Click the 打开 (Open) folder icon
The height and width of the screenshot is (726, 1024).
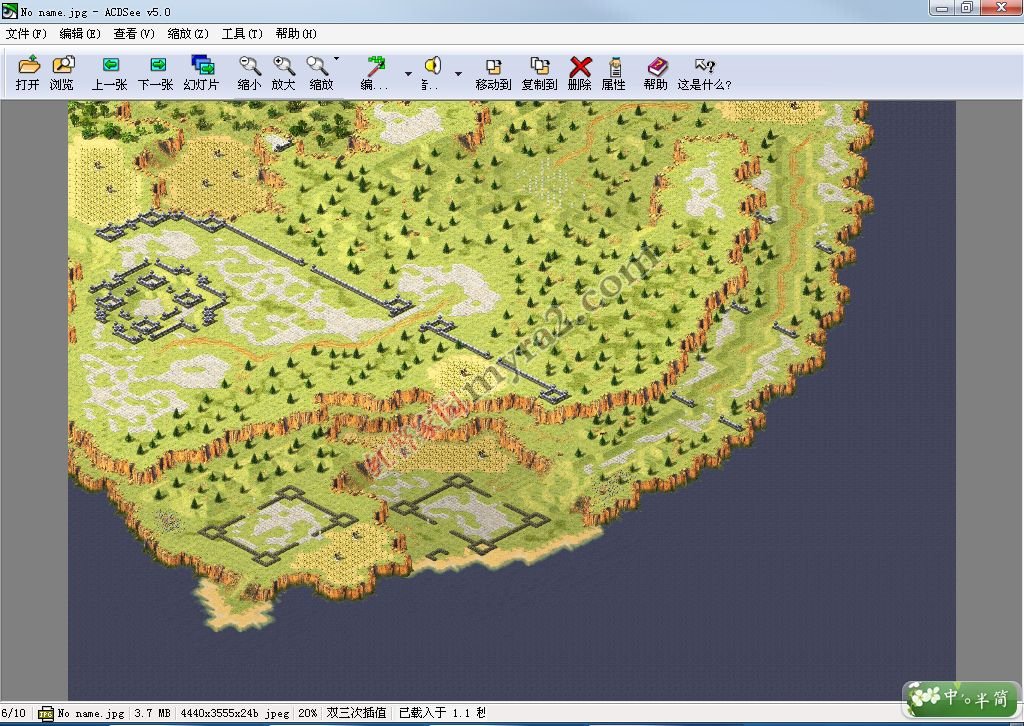(29, 65)
